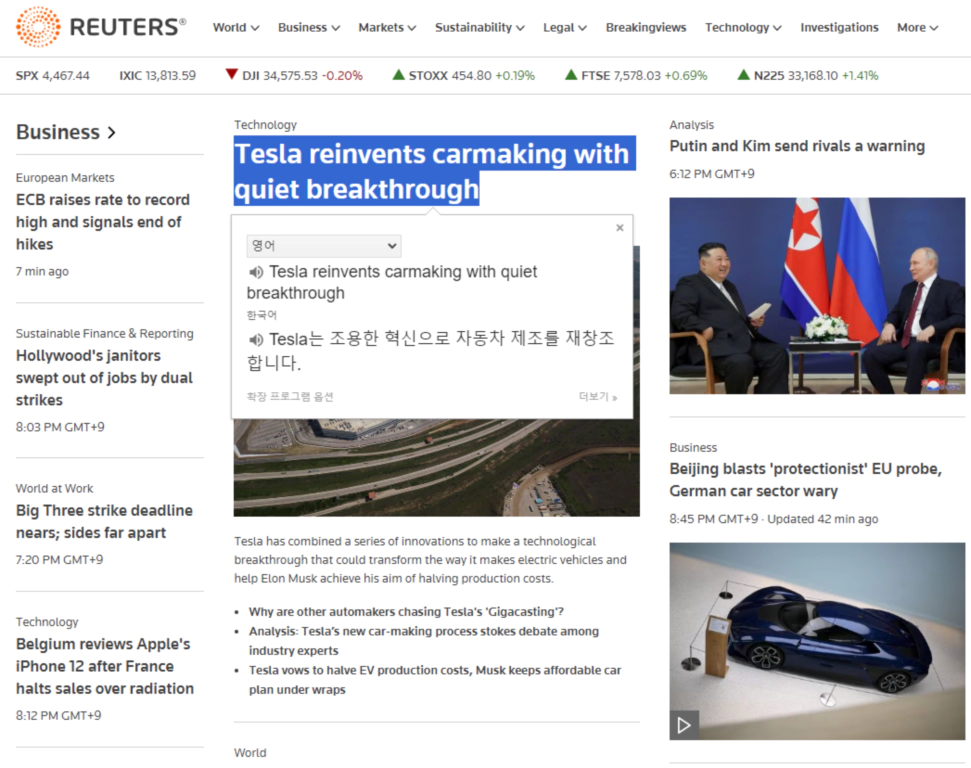Open Beijing blasts 'protectionist' EU probe article
971x768 pixels.
point(806,479)
